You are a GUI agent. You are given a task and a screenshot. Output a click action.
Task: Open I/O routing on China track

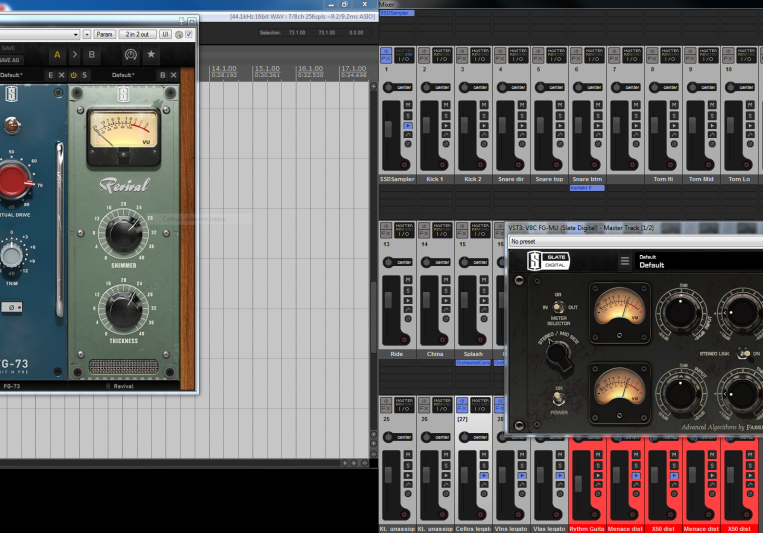coord(442,230)
